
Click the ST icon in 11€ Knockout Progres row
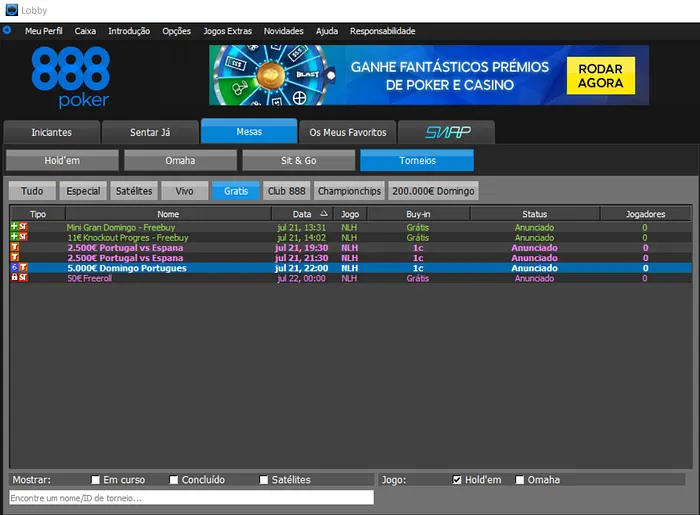[x=23, y=237]
